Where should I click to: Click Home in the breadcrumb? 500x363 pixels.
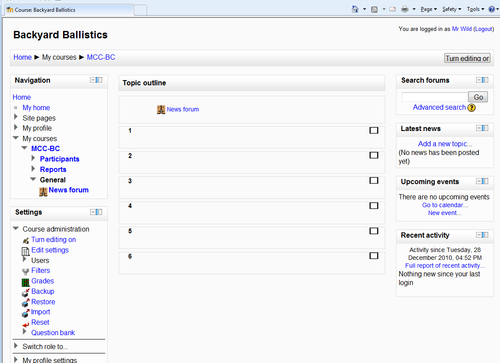(x=22, y=57)
